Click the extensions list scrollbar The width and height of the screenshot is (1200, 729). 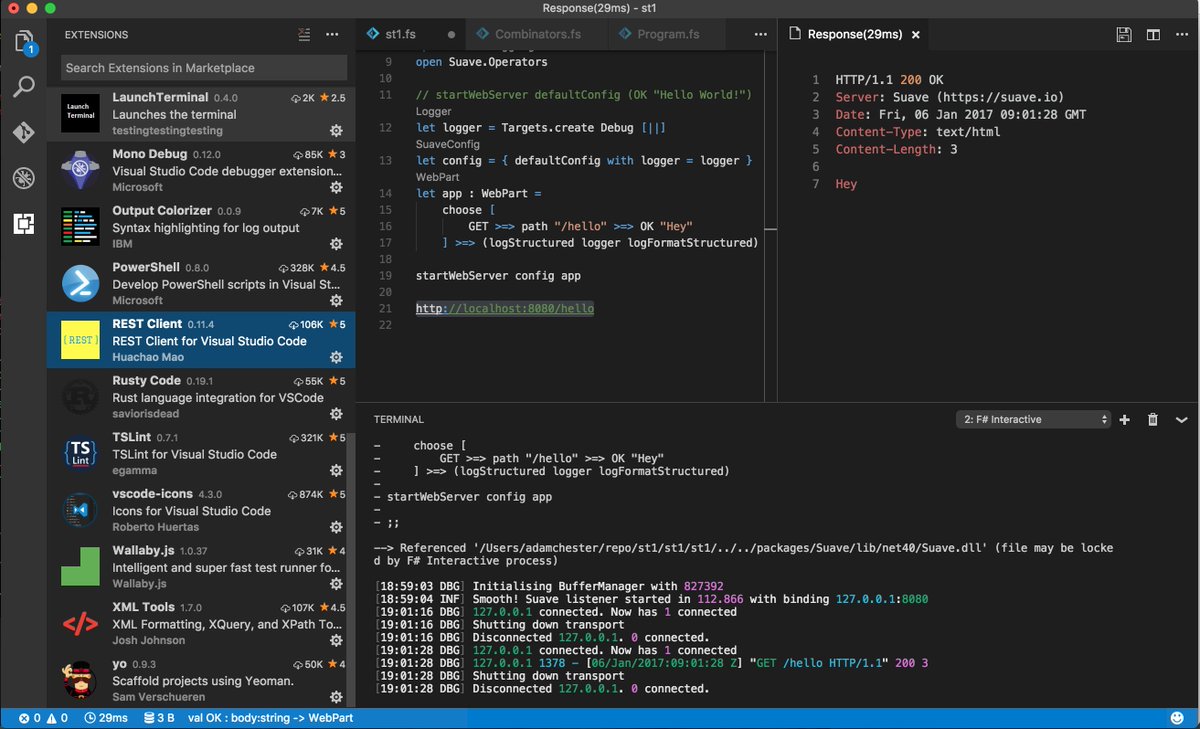350,570
